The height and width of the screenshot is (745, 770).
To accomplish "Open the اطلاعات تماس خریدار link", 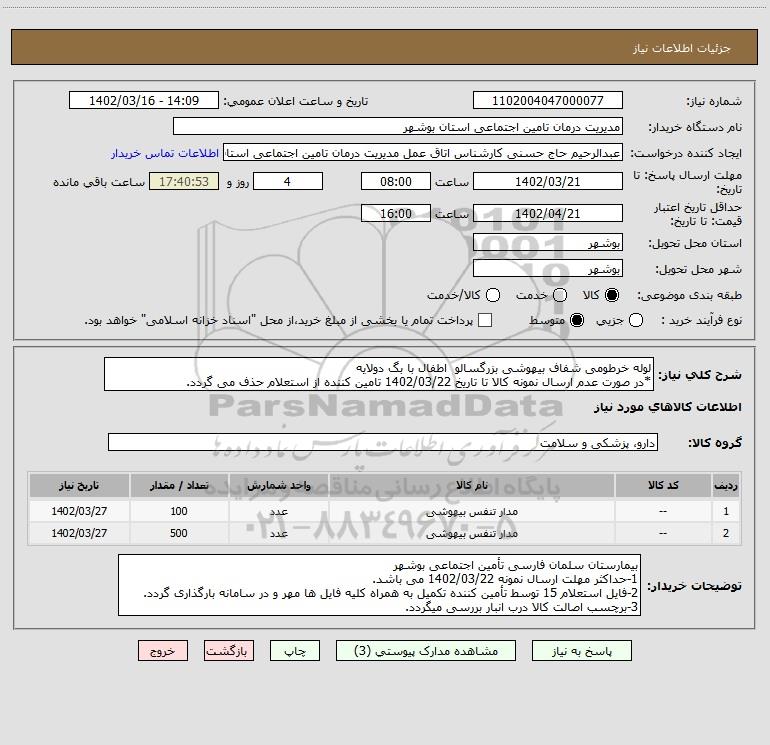I will pyautogui.click(x=165, y=153).
